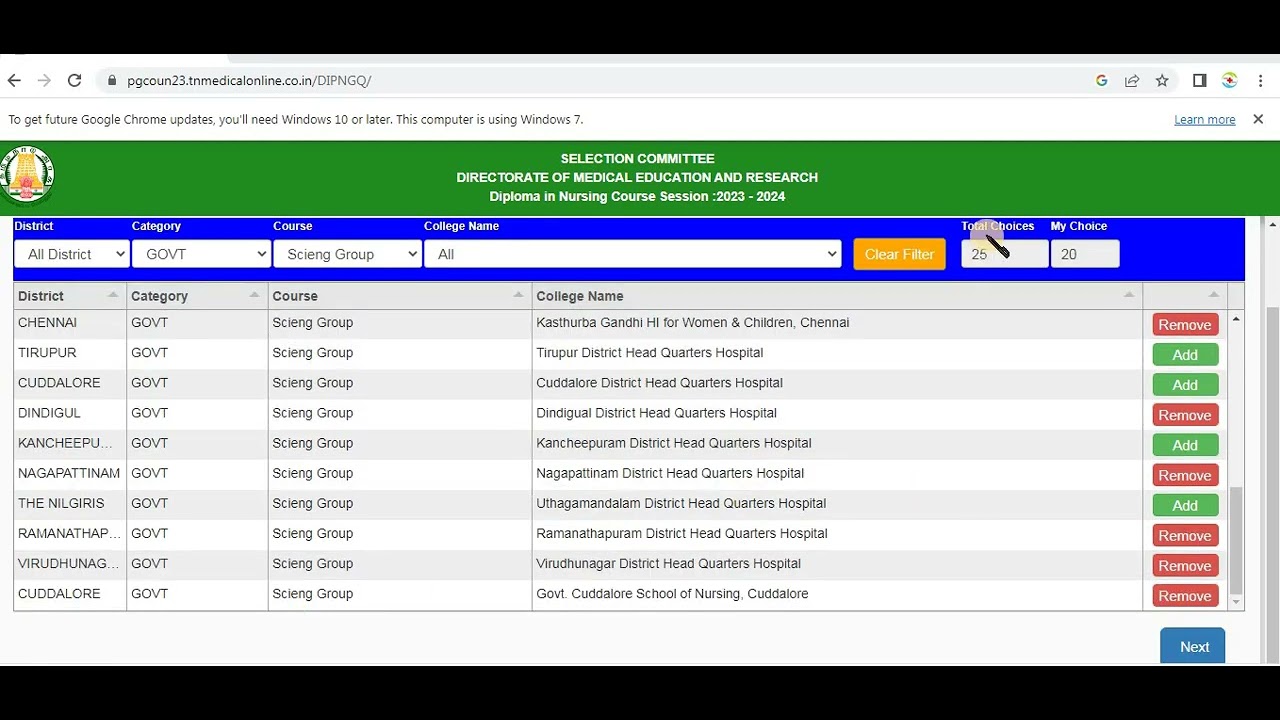The width and height of the screenshot is (1280, 720).
Task: Remove Nagapattinam District Head Quarters Hospital
Action: pos(1185,475)
